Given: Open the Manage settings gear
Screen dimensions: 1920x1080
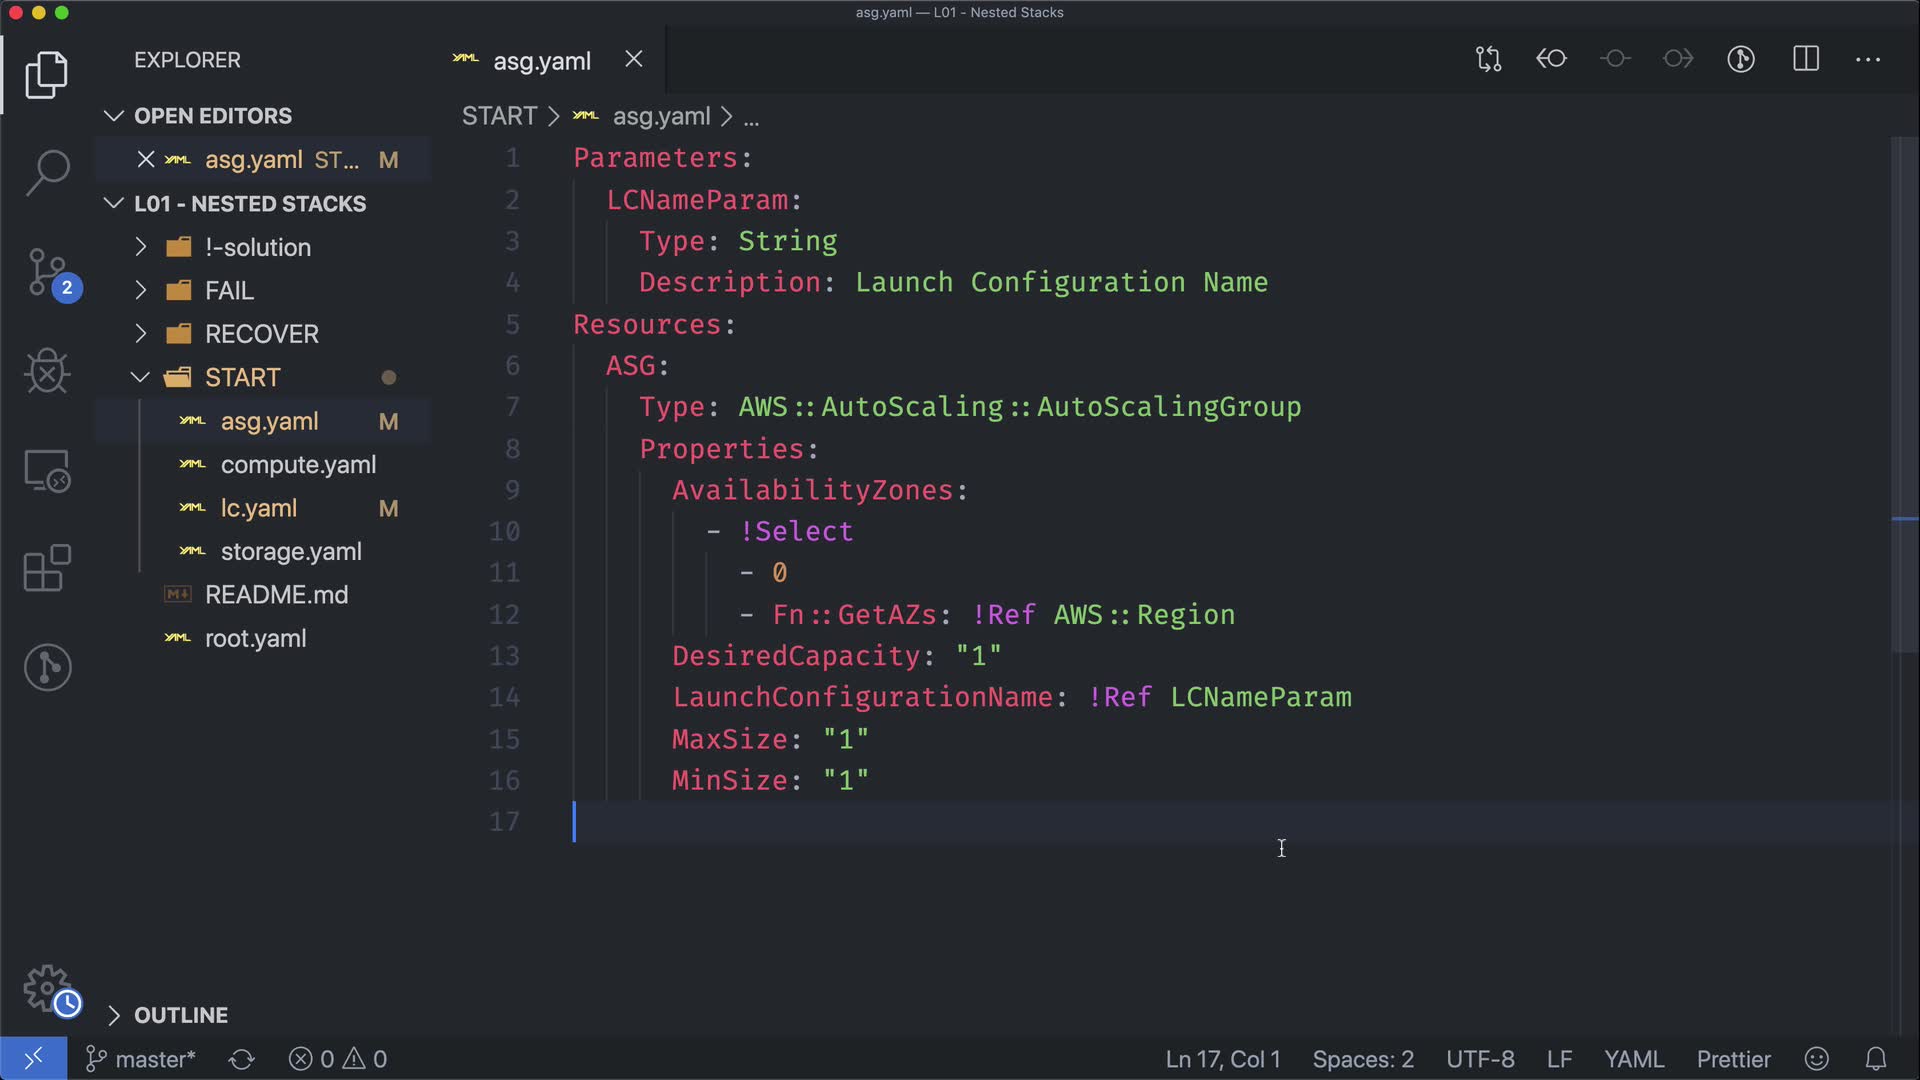Looking at the screenshot, I should point(47,988).
